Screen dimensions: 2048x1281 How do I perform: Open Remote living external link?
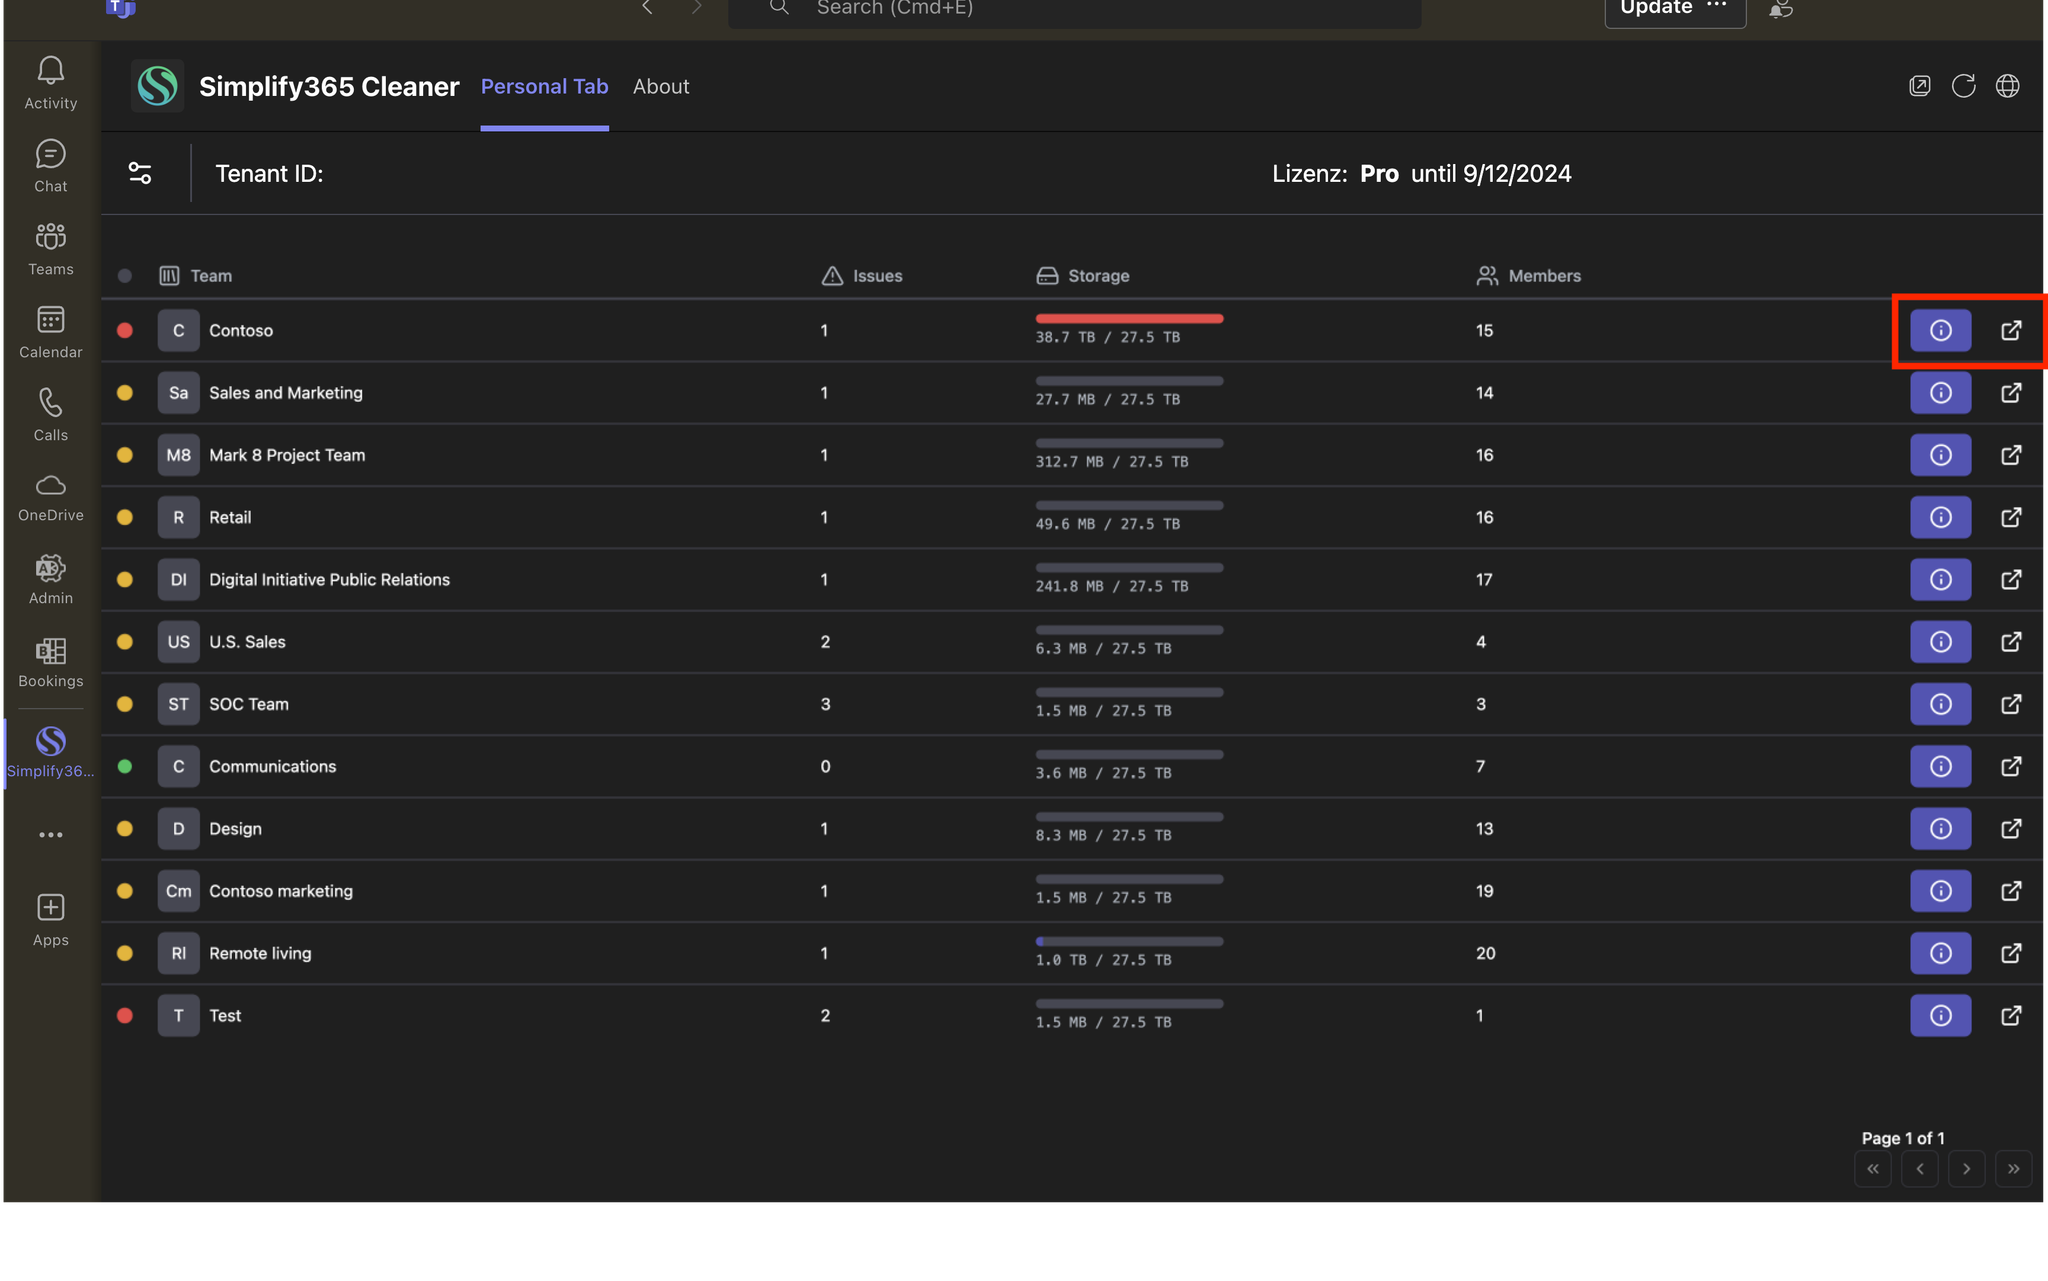click(x=2011, y=953)
